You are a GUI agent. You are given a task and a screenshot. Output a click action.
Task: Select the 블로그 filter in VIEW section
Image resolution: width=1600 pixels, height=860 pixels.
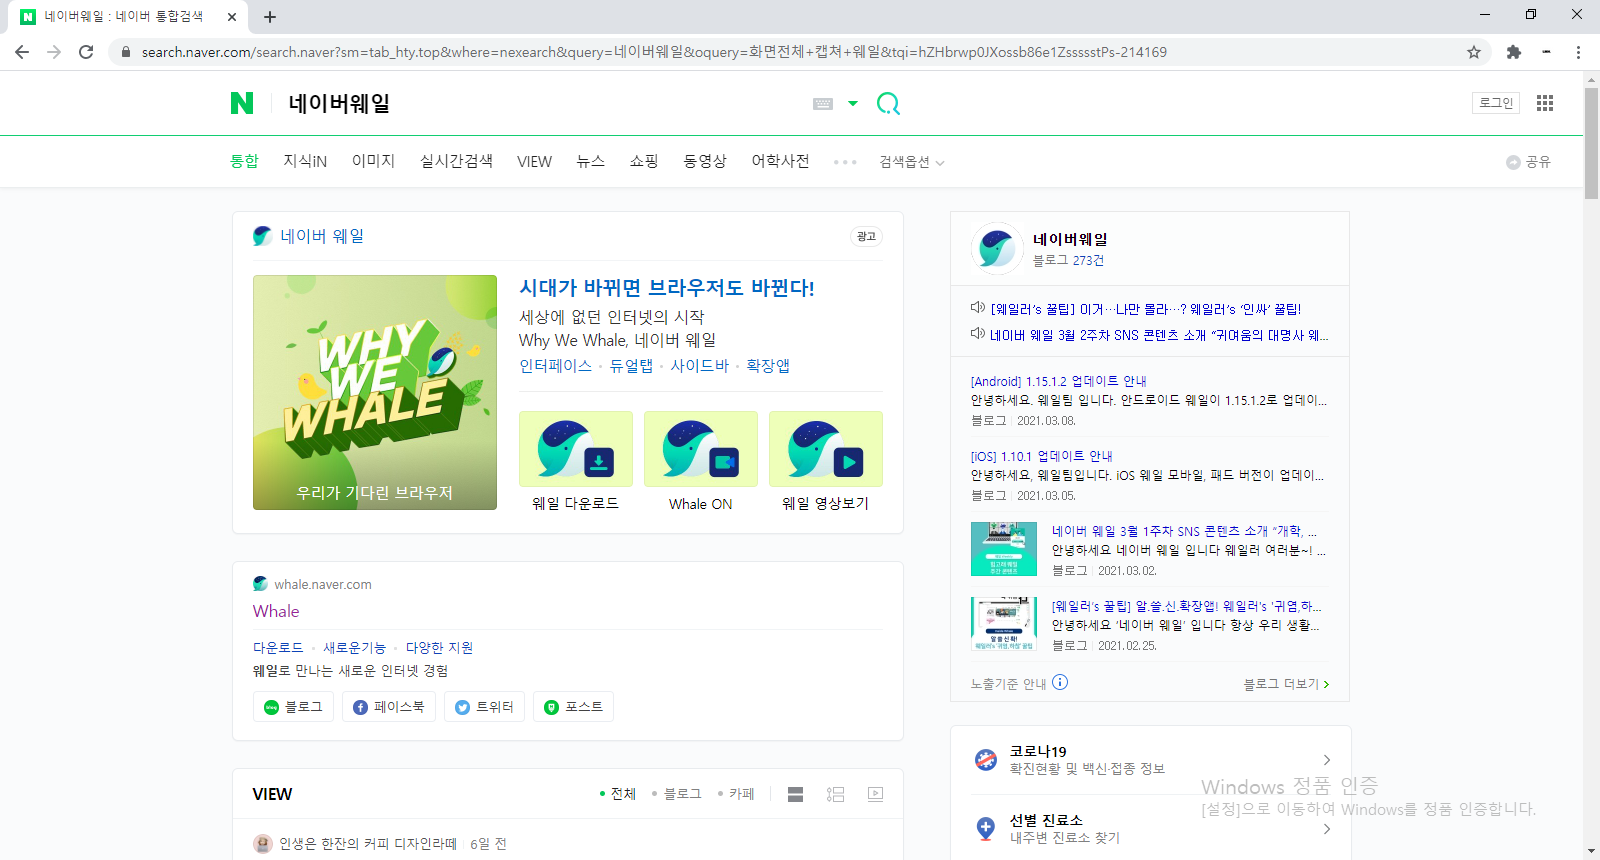coord(677,794)
